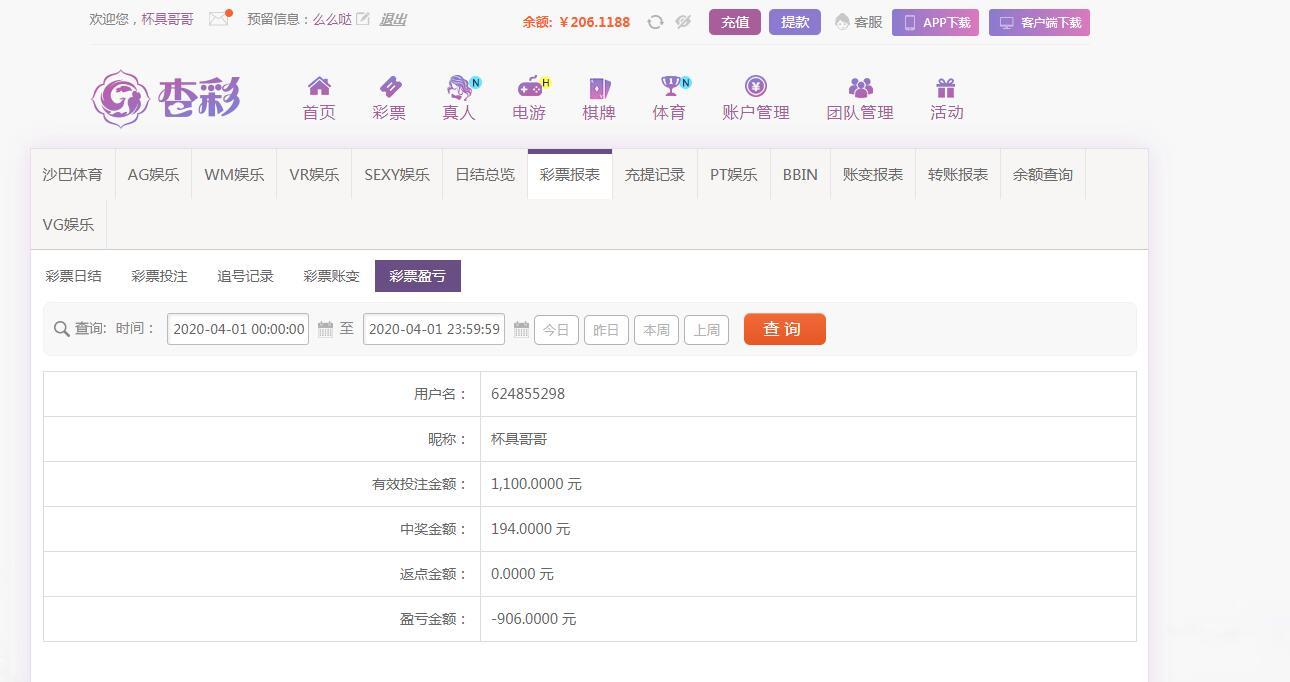The image size is (1290, 682).
Task: Open 账户管理 account management menu
Action: click(x=756, y=99)
